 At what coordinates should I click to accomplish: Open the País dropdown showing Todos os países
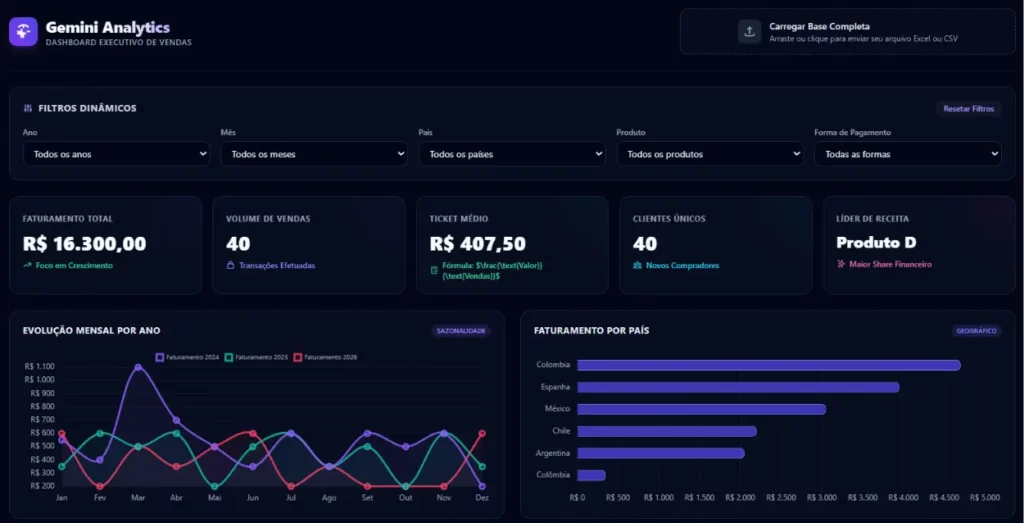(512, 155)
